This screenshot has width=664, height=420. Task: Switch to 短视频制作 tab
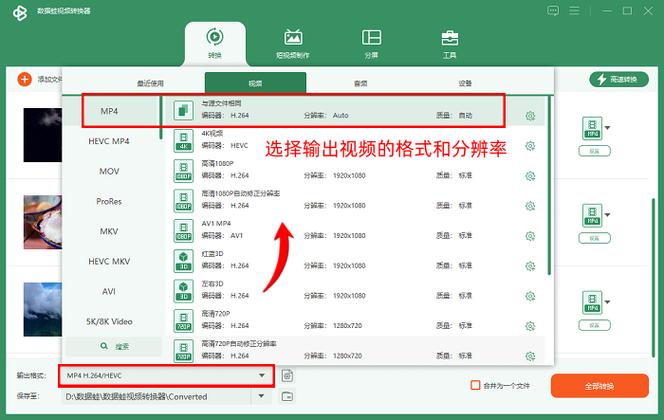[293, 44]
